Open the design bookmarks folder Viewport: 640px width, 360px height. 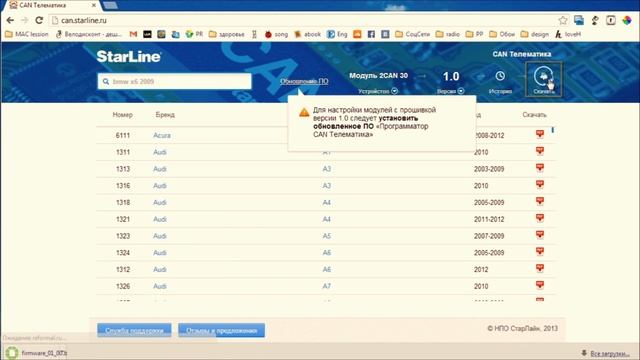coord(535,34)
